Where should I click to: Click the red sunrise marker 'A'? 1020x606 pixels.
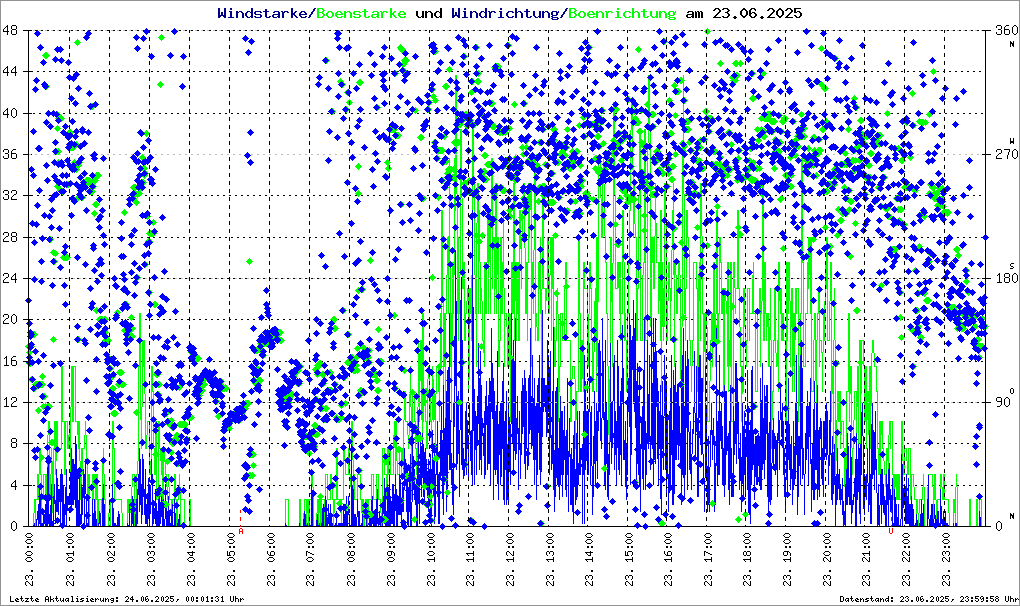click(x=241, y=531)
